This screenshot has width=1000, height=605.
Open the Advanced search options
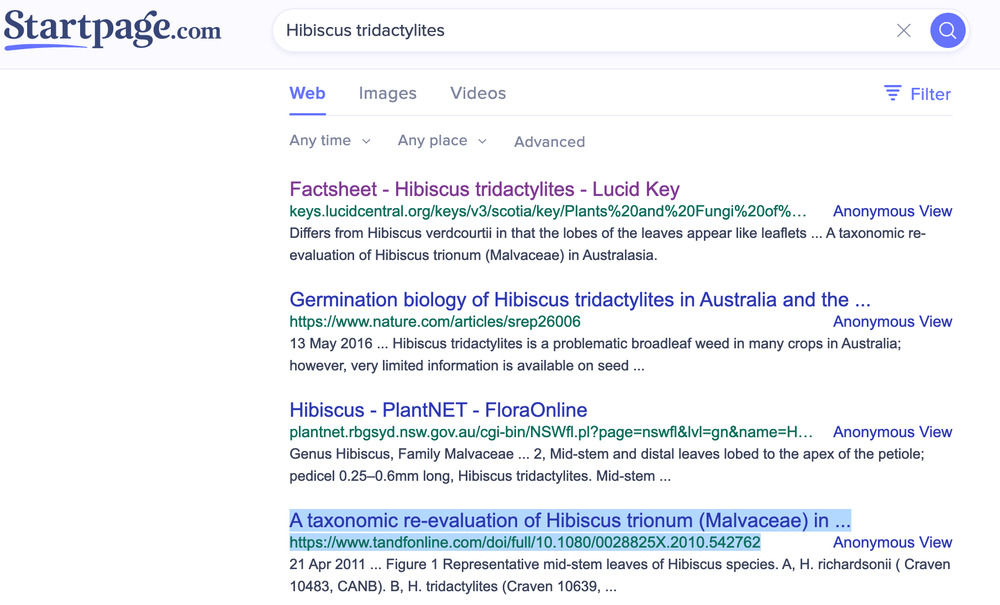coord(549,142)
